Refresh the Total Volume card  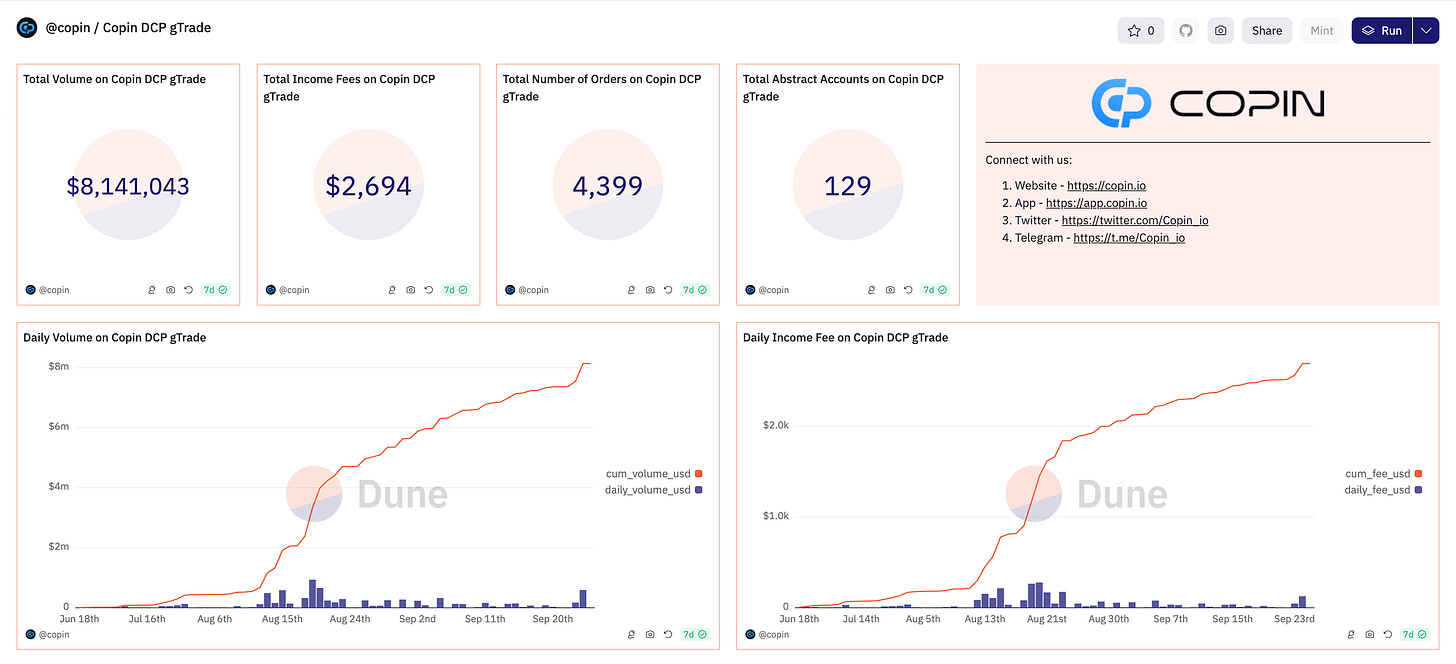pyautogui.click(x=188, y=290)
